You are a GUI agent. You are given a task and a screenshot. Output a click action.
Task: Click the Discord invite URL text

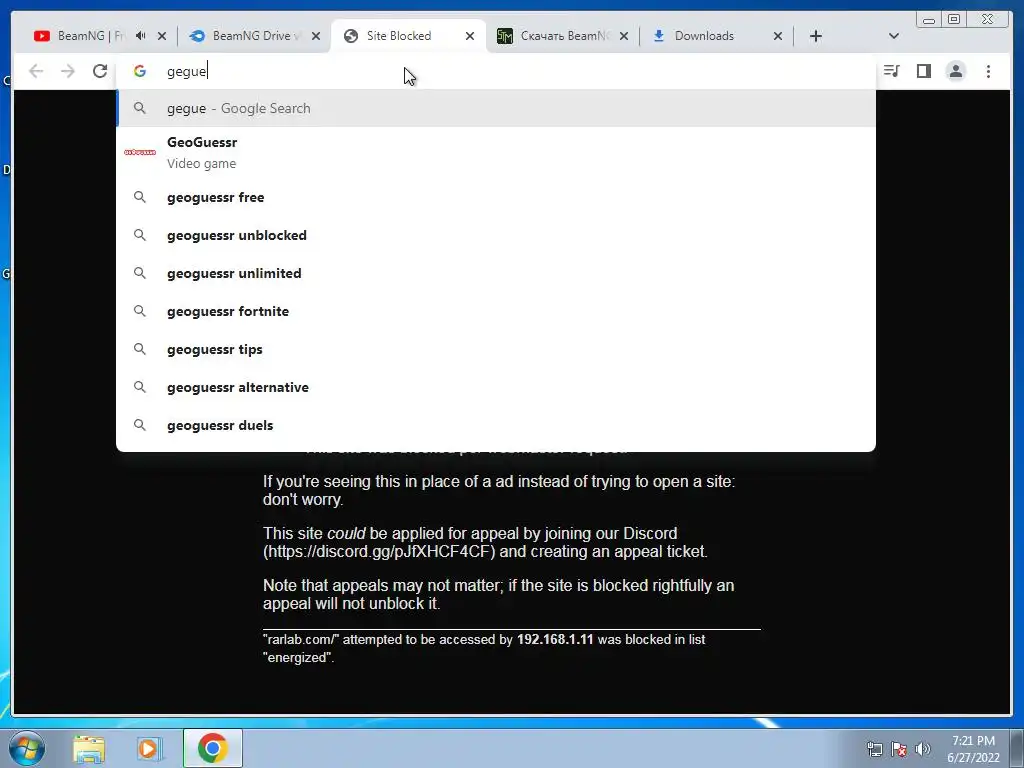coord(379,552)
